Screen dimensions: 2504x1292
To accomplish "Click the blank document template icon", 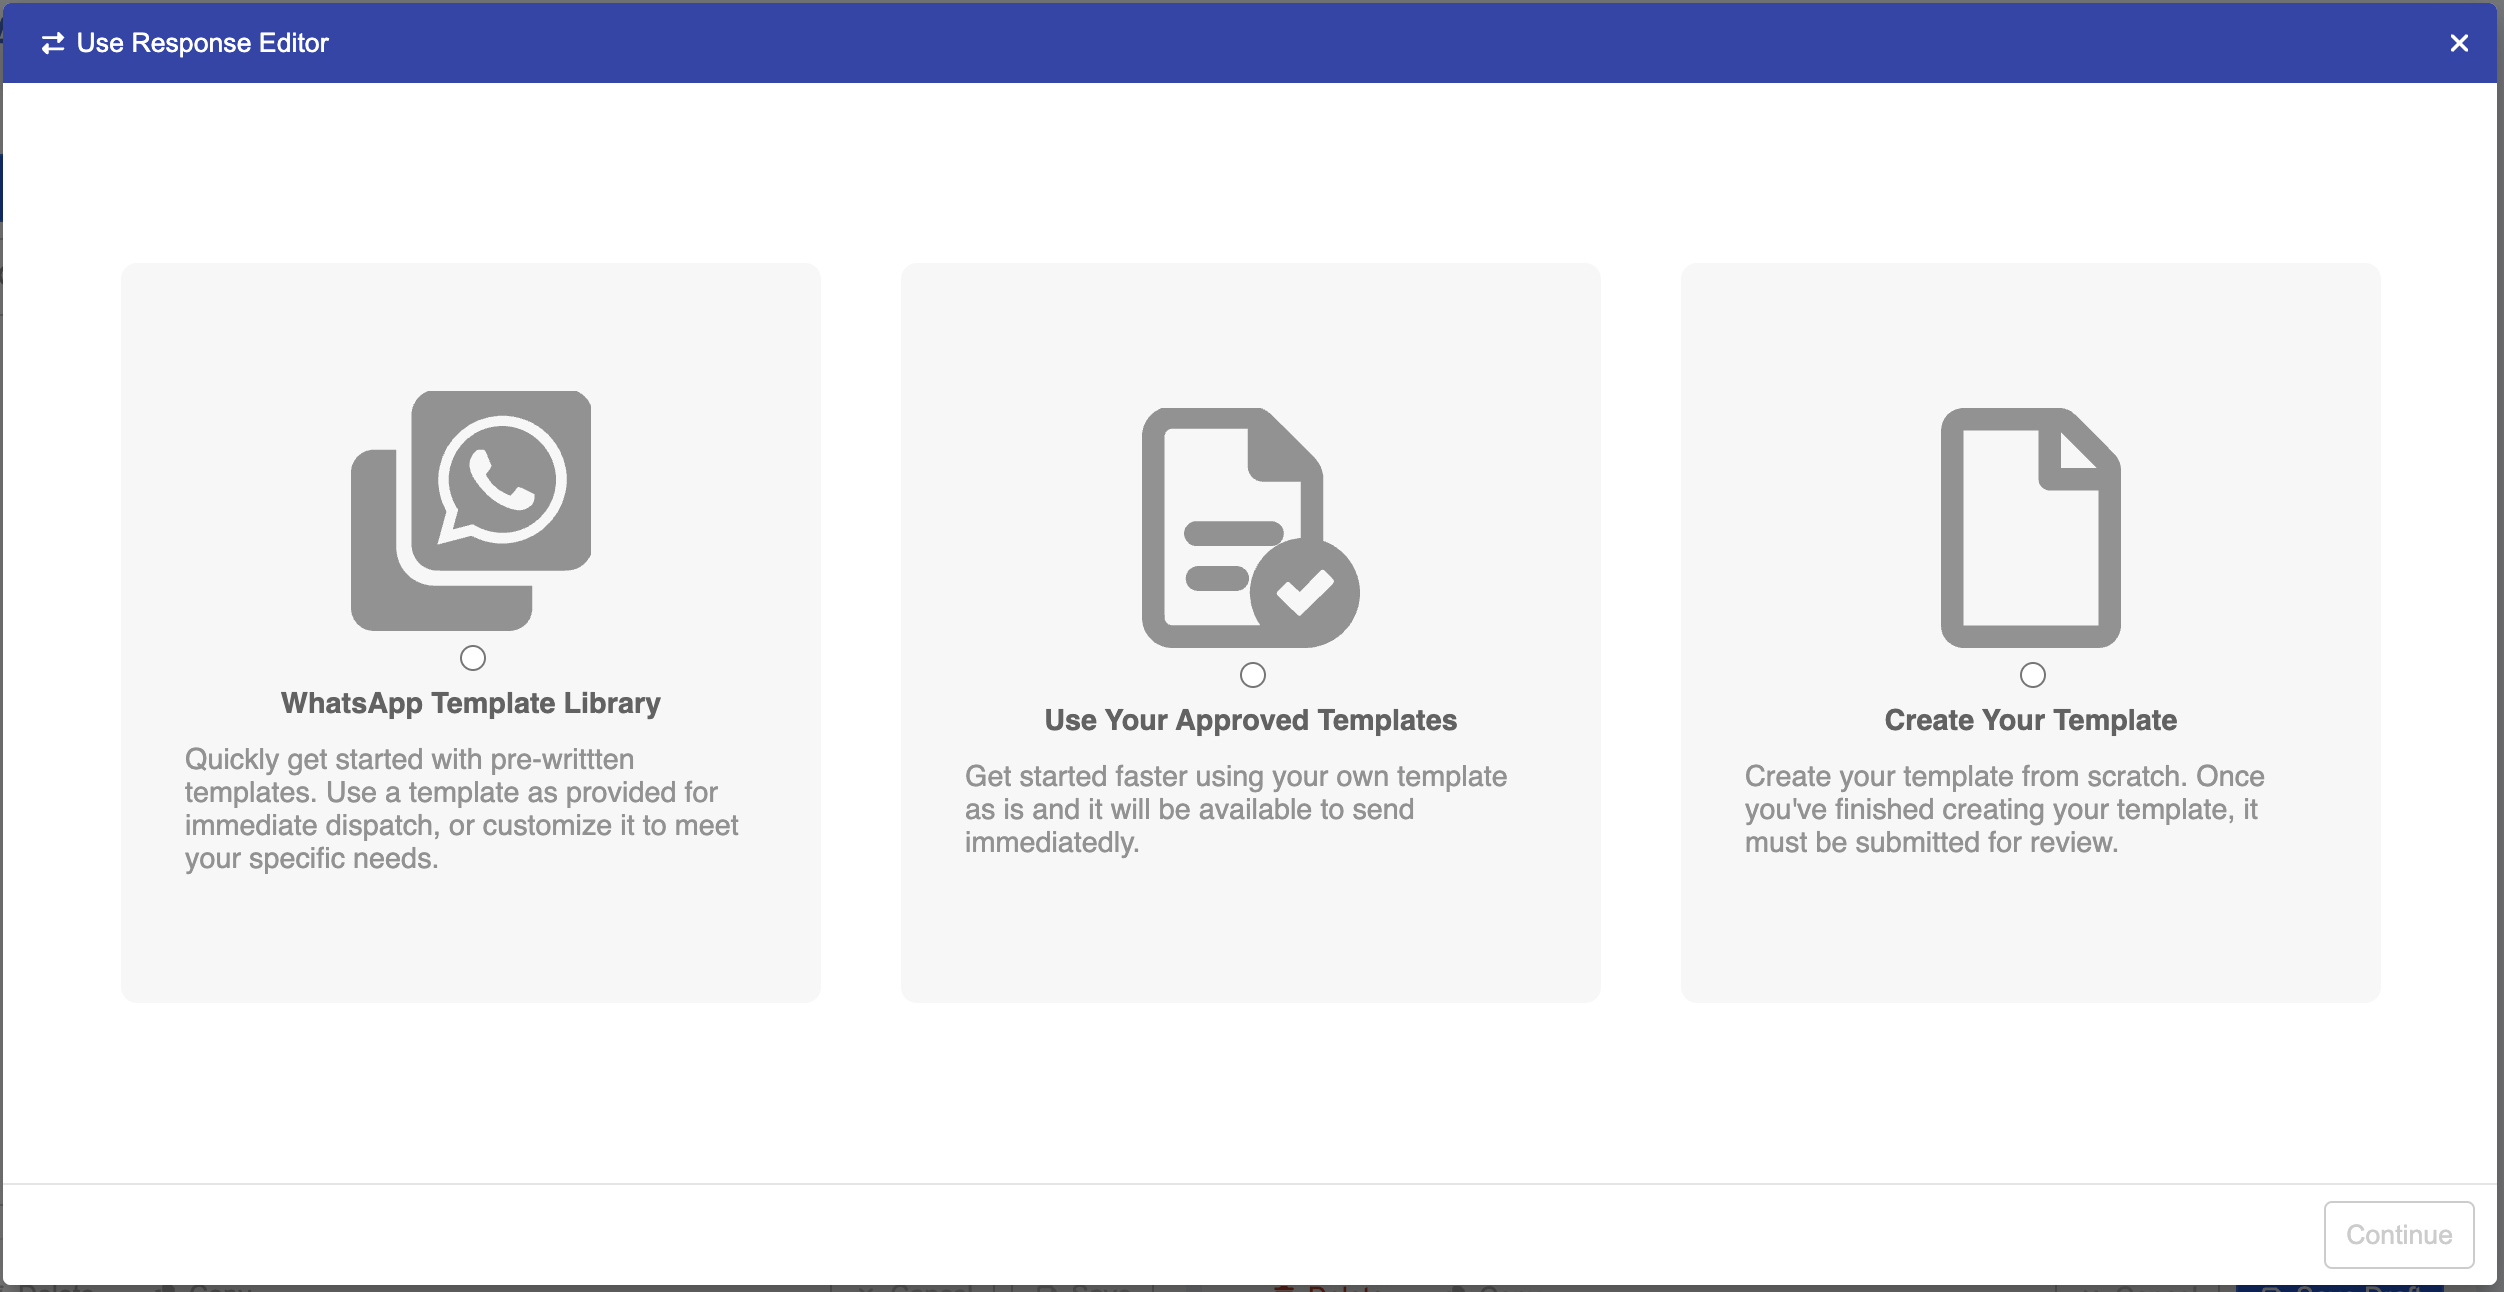I will click(x=2030, y=527).
